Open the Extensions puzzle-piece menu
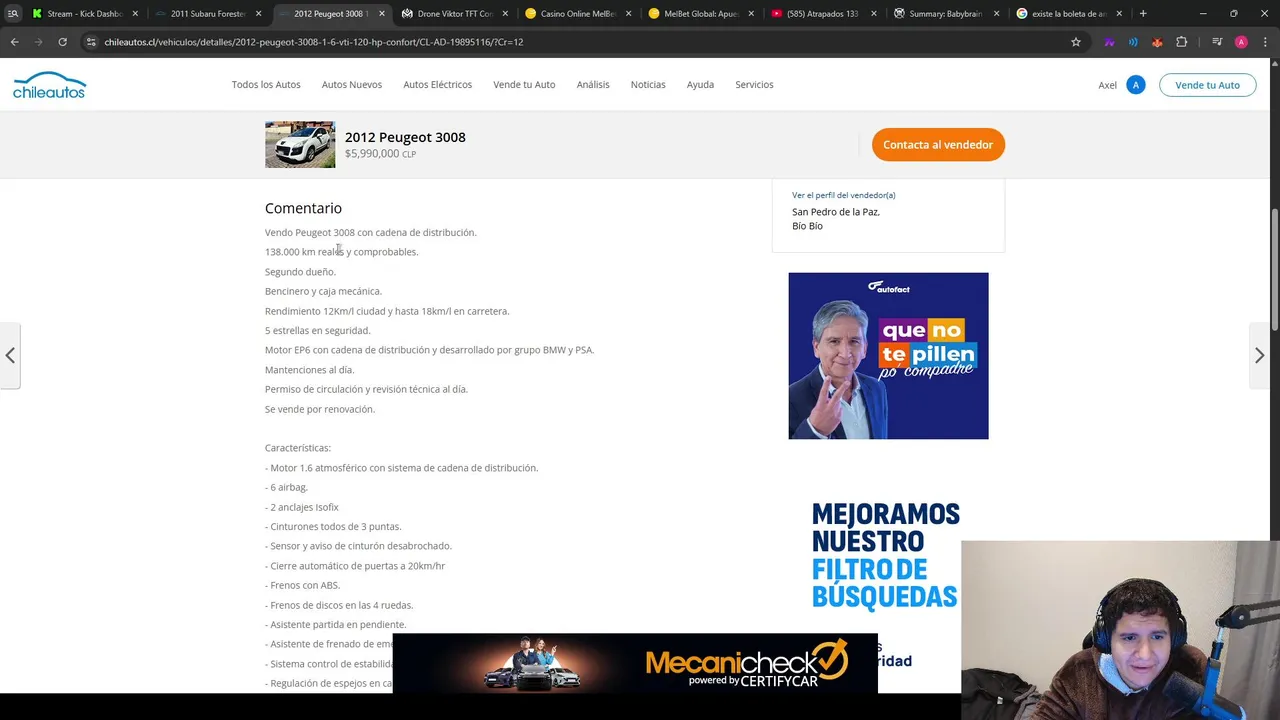 click(1182, 42)
